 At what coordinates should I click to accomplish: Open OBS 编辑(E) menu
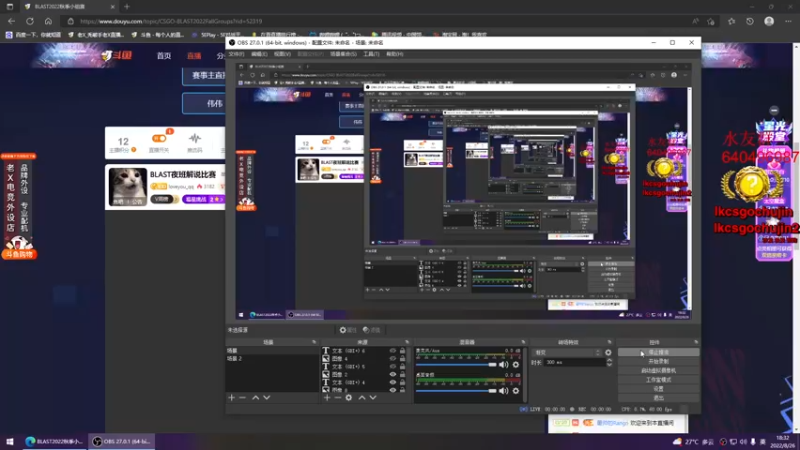coord(259,54)
